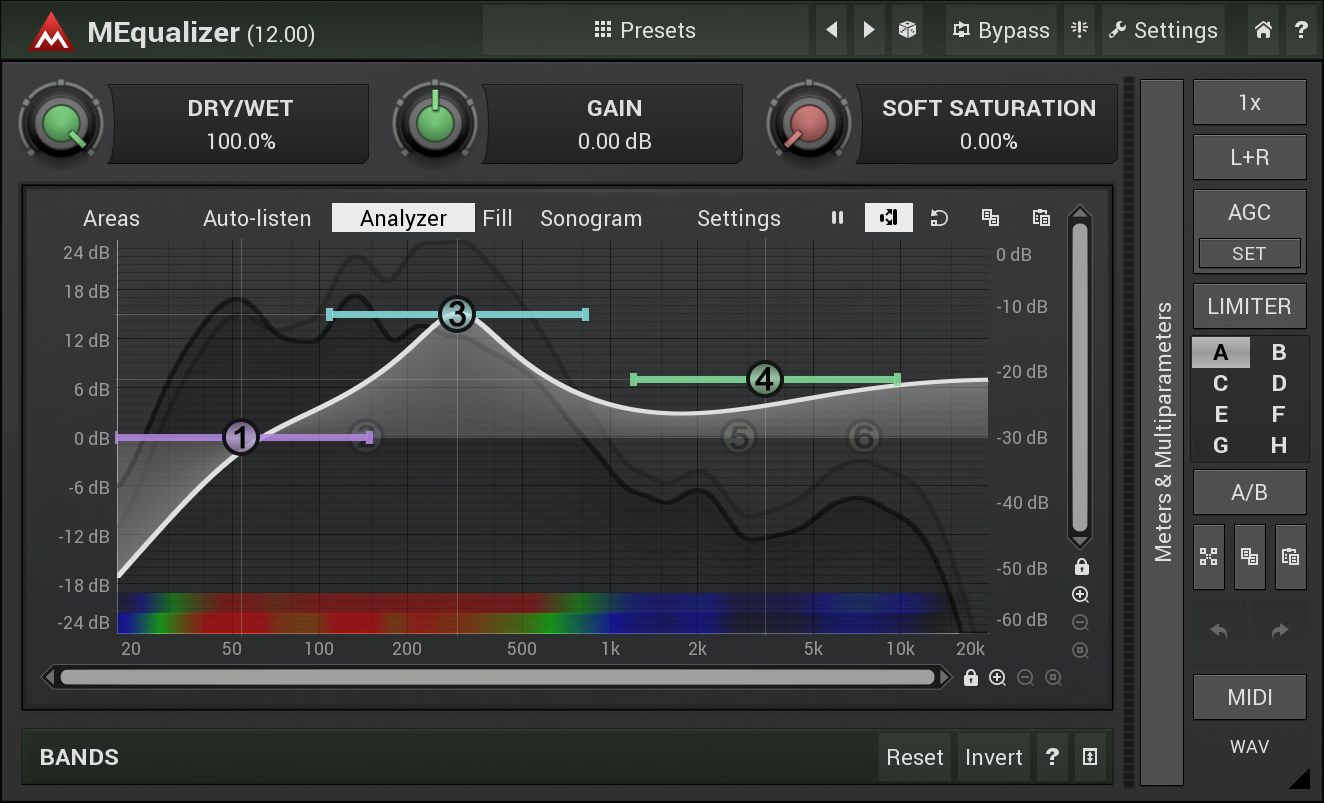Click the Gain knob
This screenshot has width=1324, height=803.
pos(434,124)
